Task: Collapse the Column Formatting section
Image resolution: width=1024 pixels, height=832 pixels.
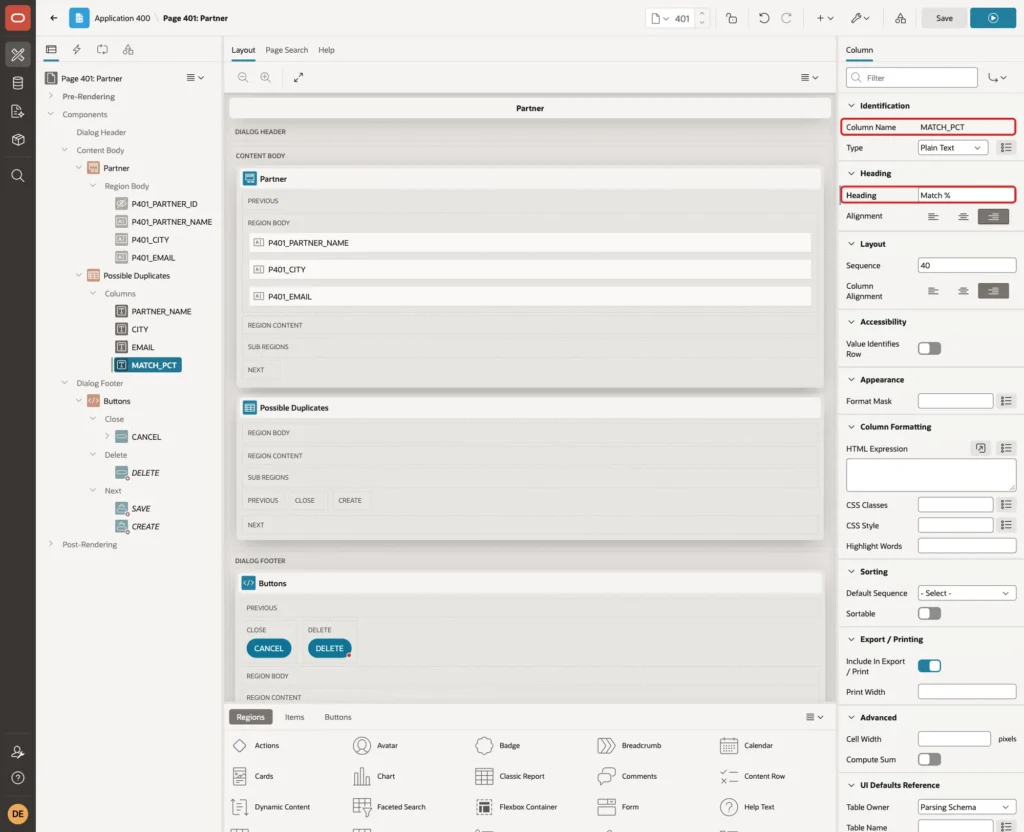Action: click(x=851, y=426)
